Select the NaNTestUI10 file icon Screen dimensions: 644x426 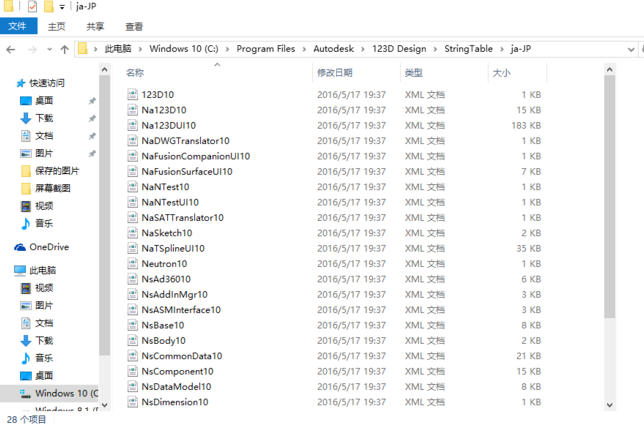(132, 202)
